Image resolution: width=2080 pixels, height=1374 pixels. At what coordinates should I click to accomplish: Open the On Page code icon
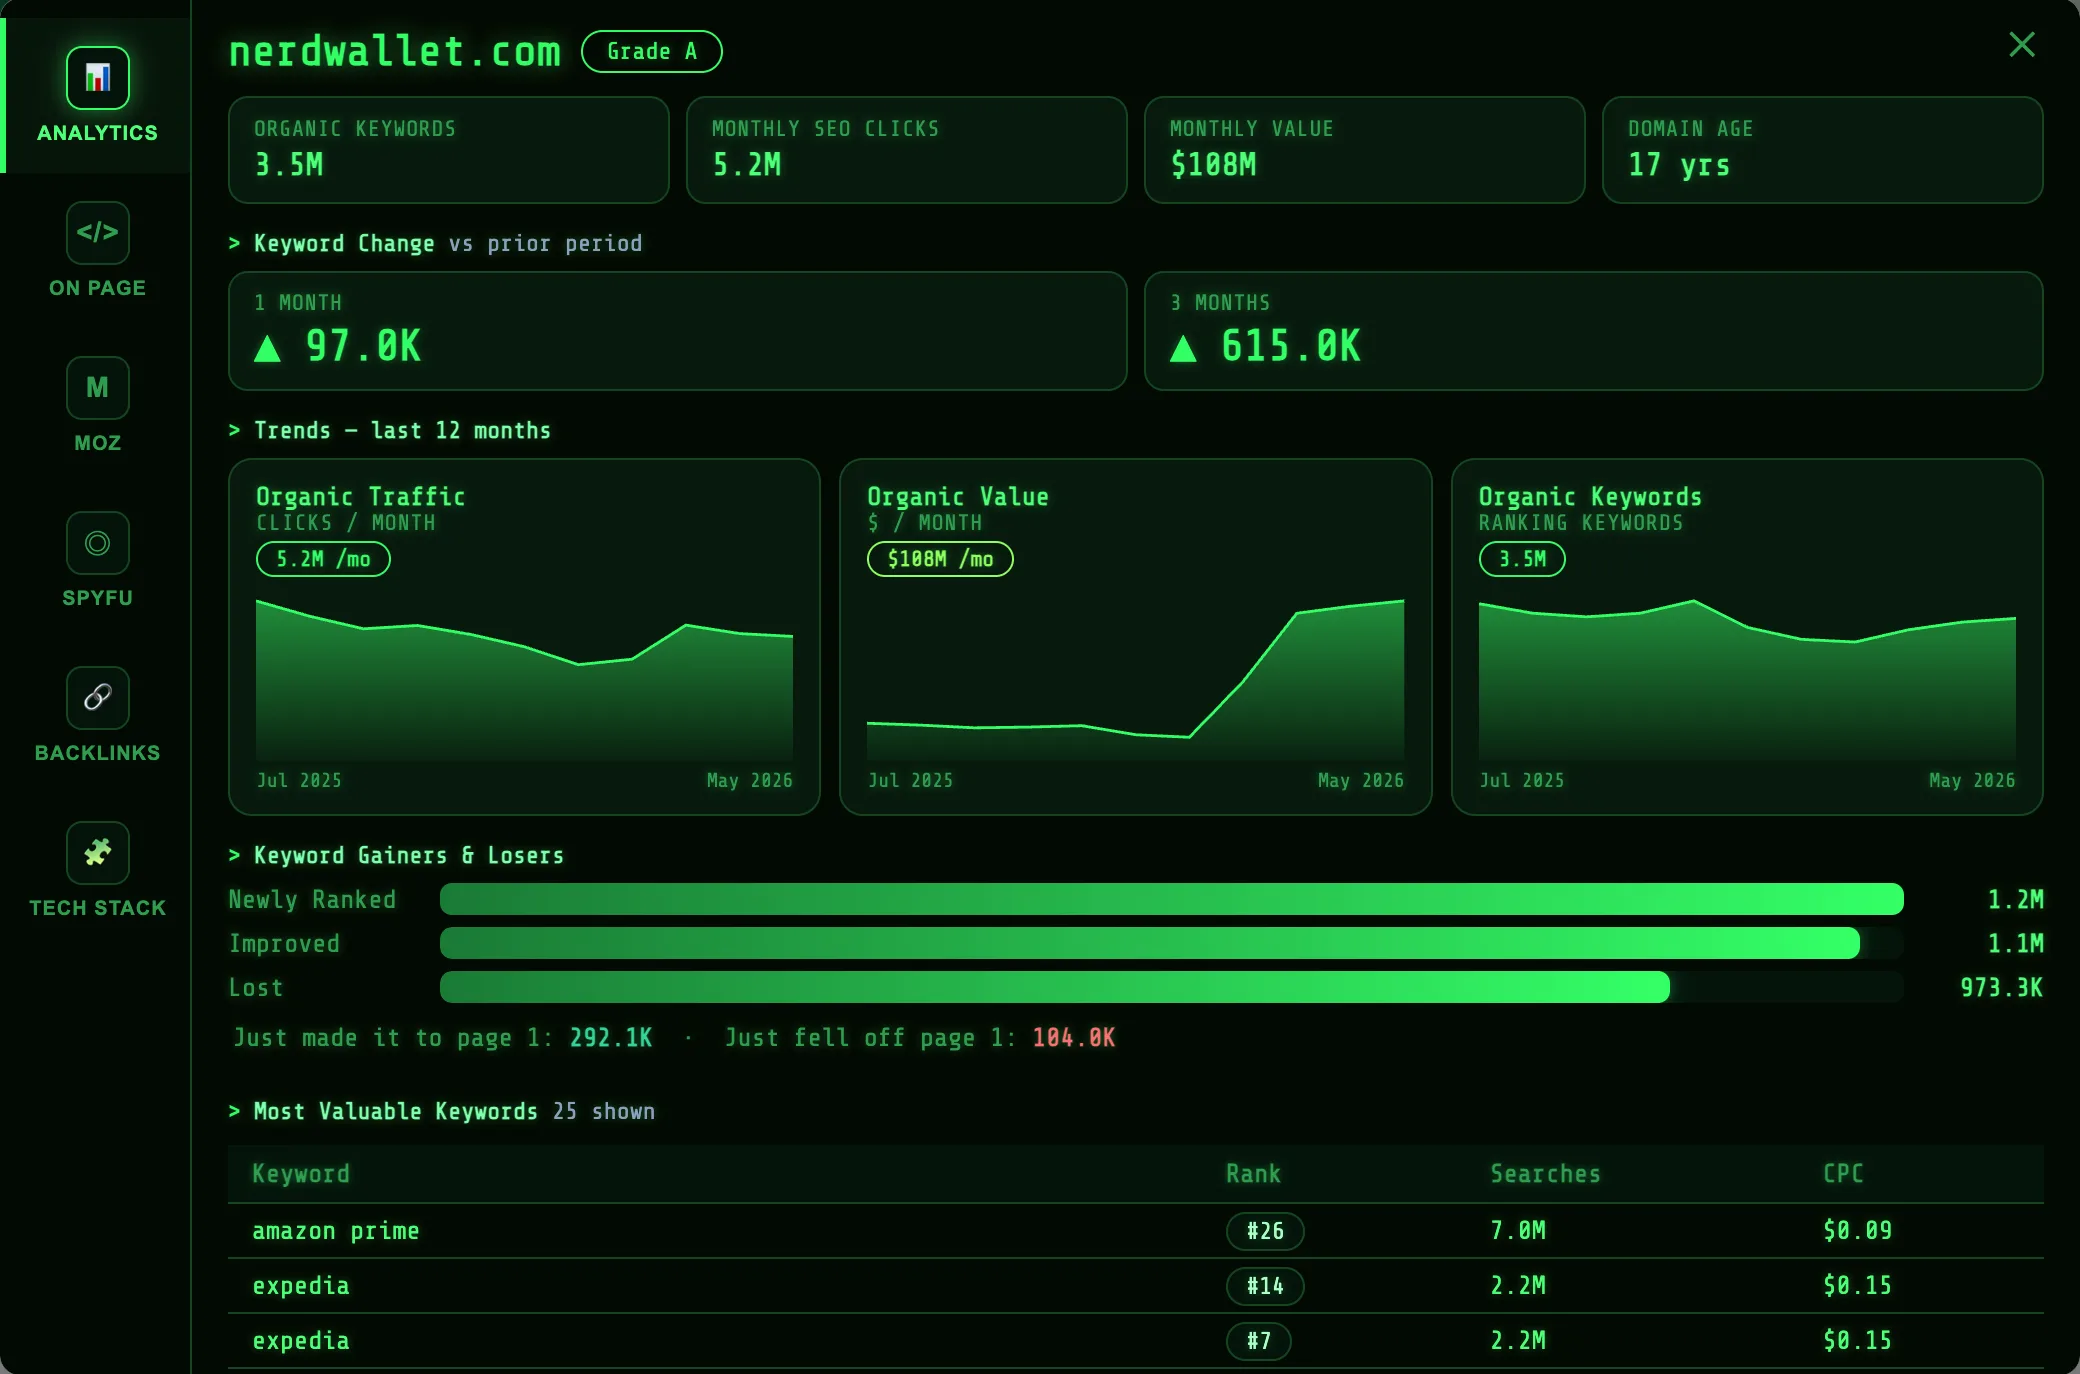point(97,233)
